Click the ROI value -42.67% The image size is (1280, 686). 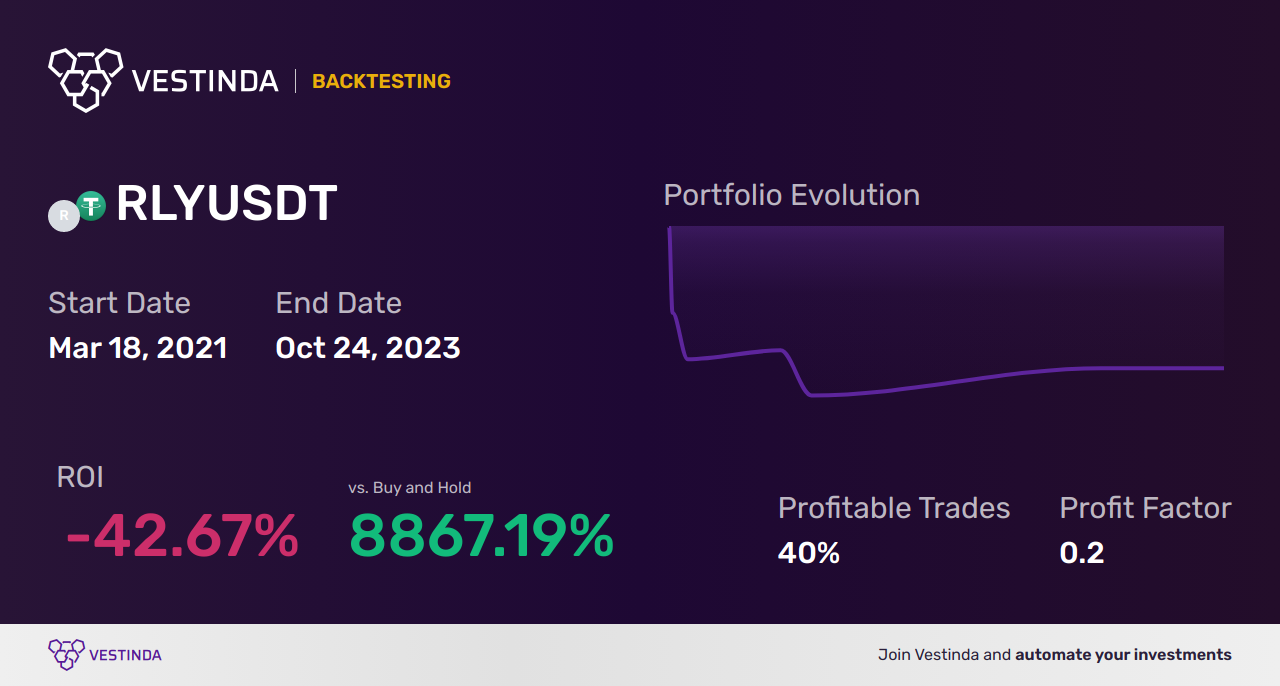click(x=182, y=537)
